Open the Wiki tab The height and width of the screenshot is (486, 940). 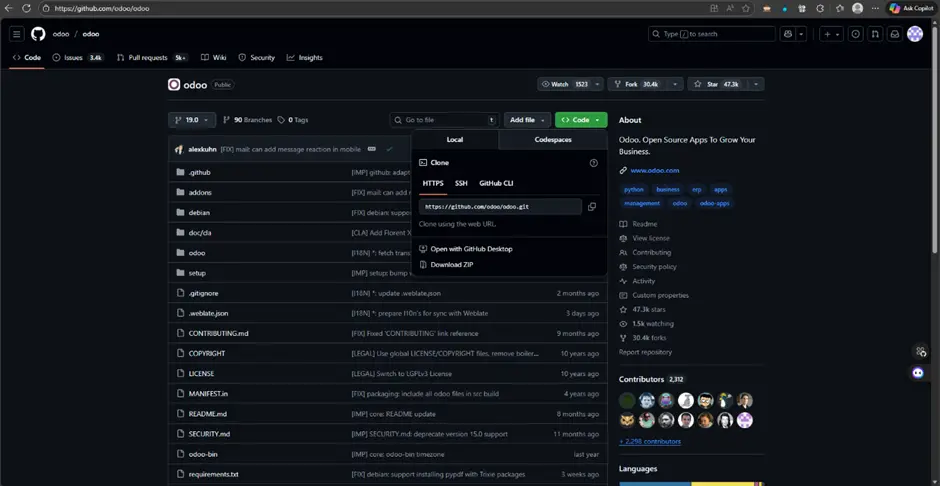213,58
